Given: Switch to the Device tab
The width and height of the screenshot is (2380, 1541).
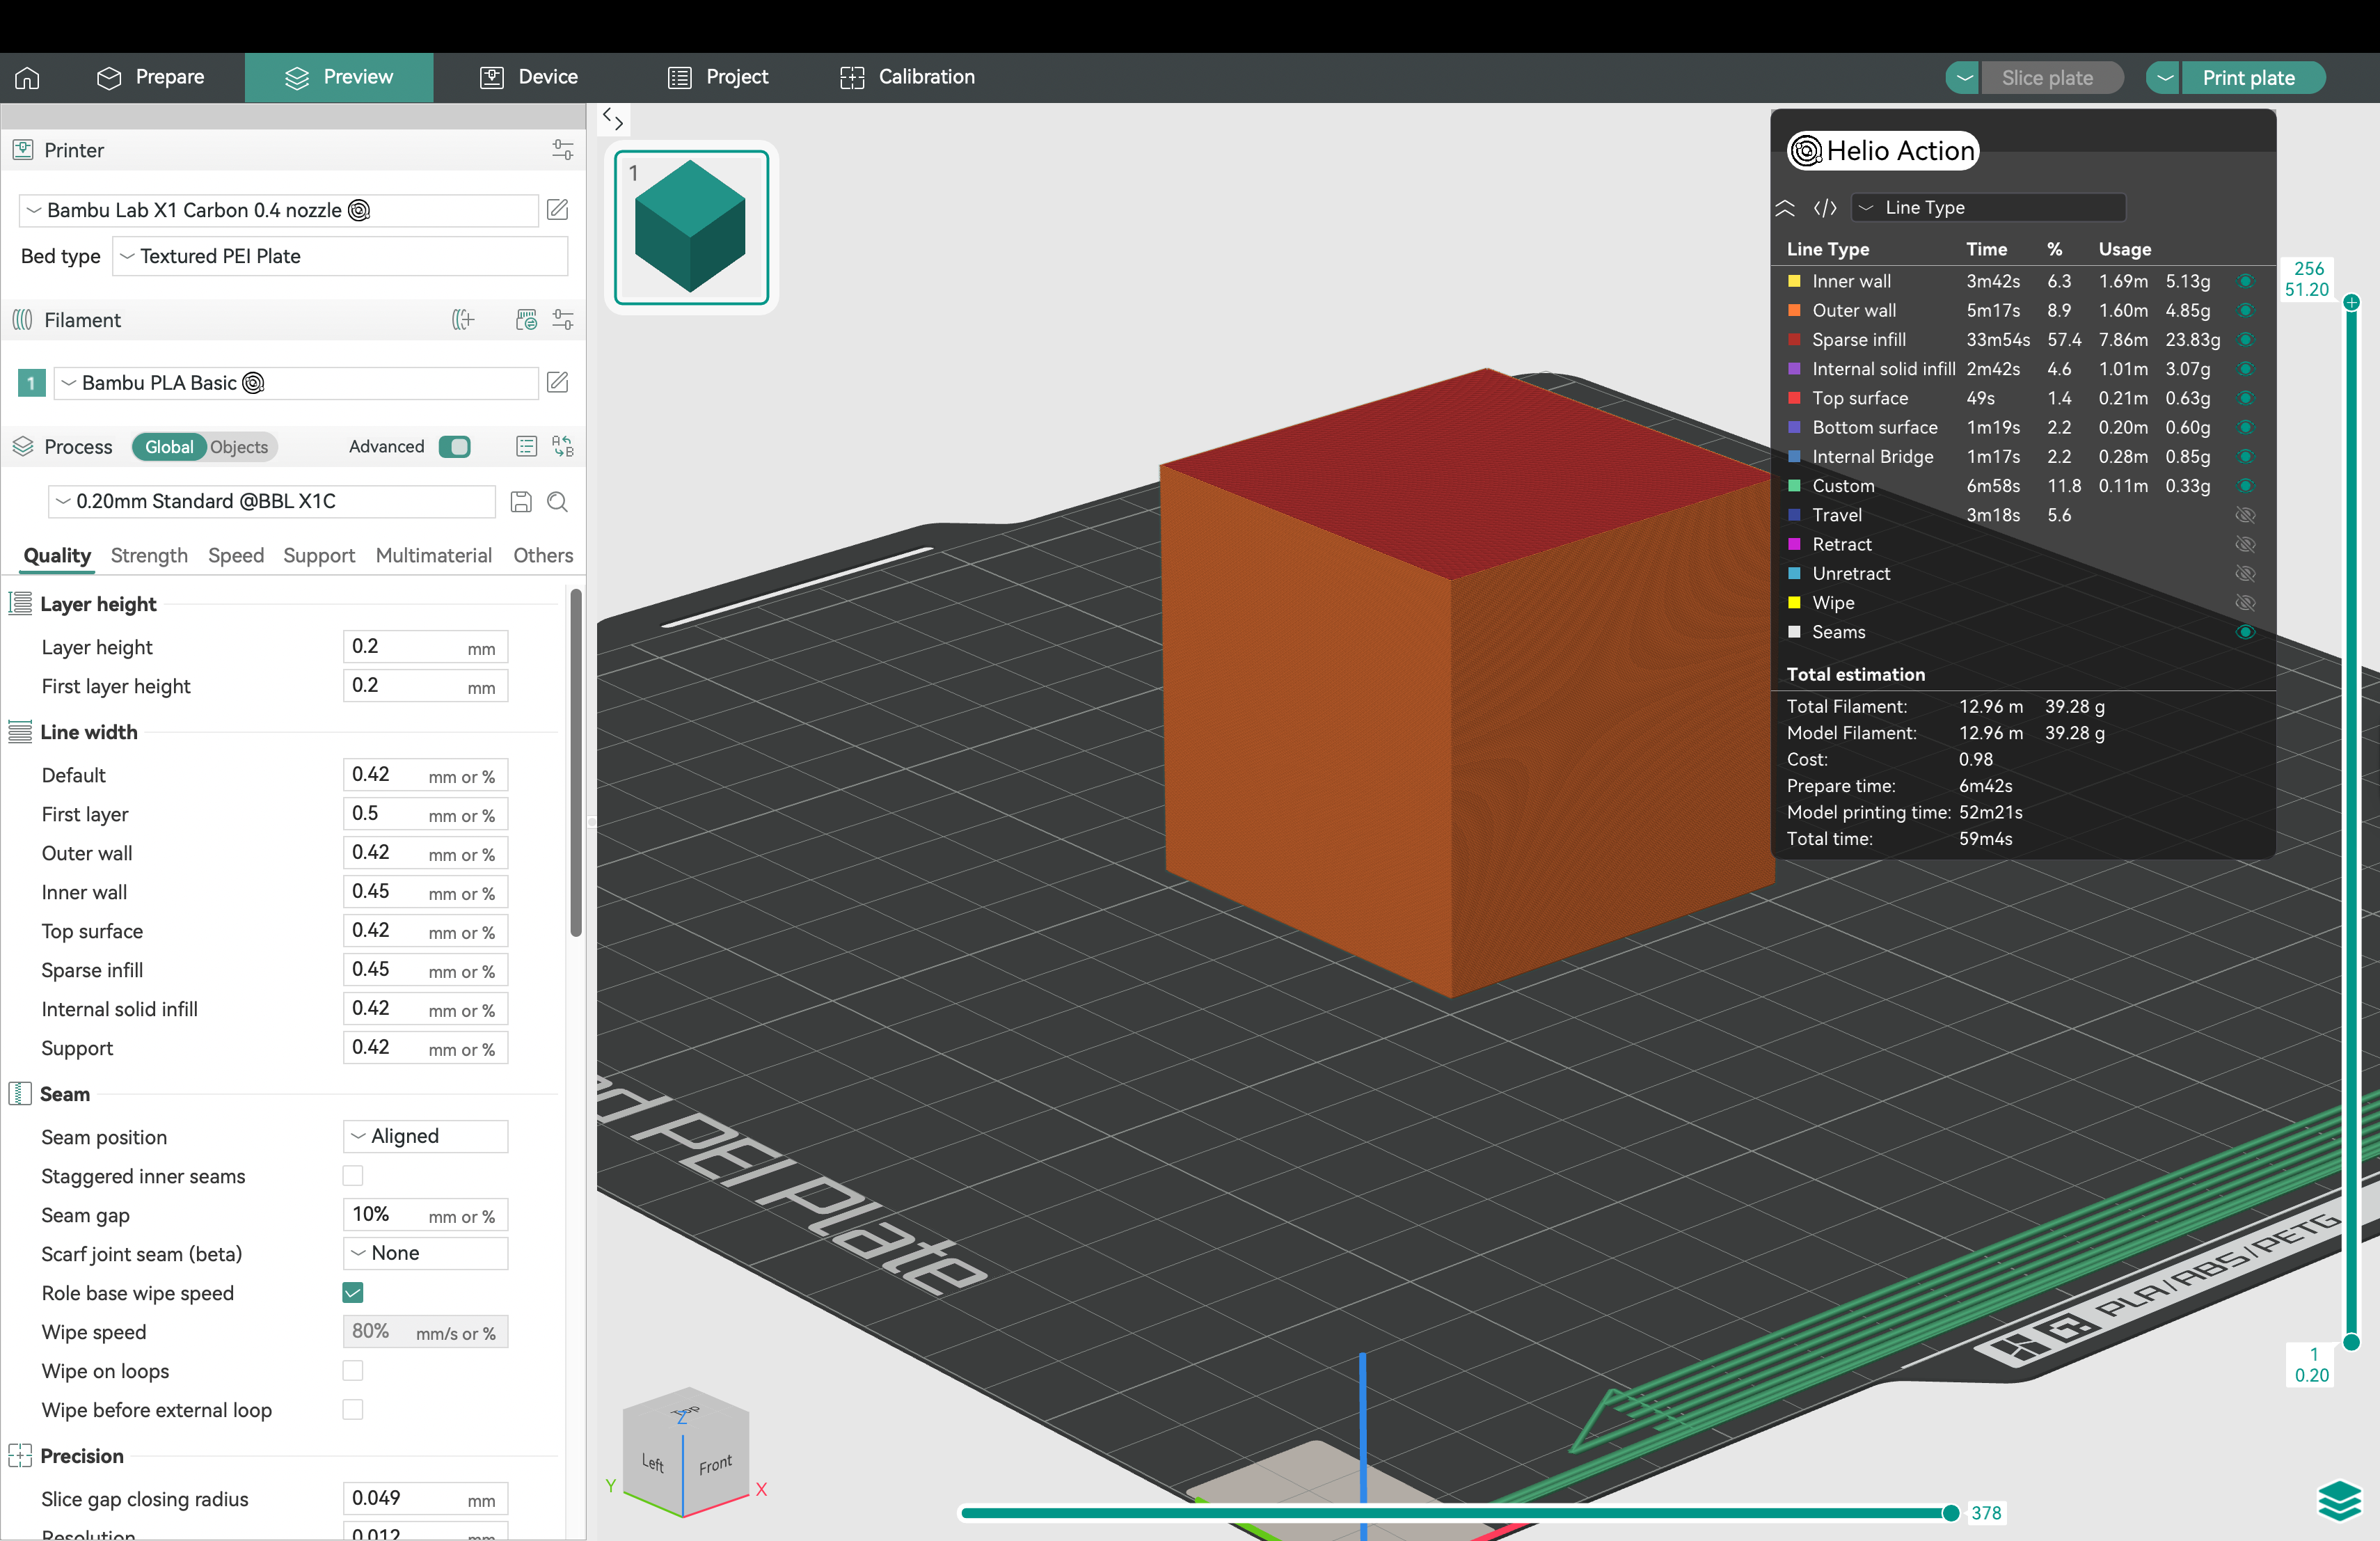Looking at the screenshot, I should pyautogui.click(x=529, y=77).
